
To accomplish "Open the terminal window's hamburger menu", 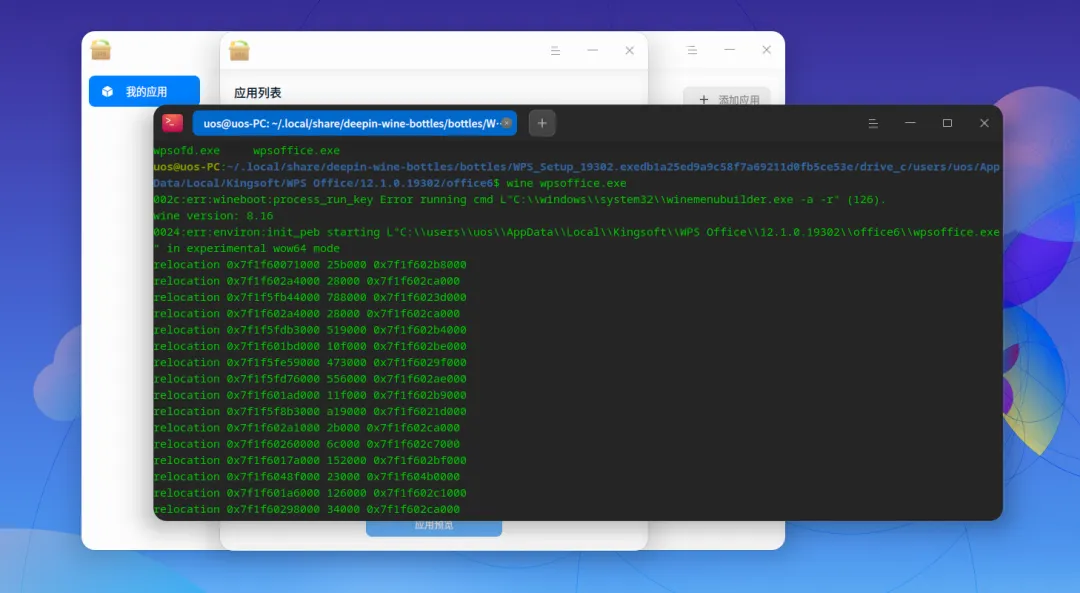I will [x=873, y=123].
